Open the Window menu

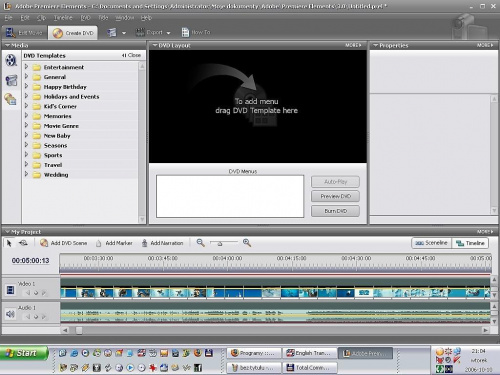coord(124,18)
